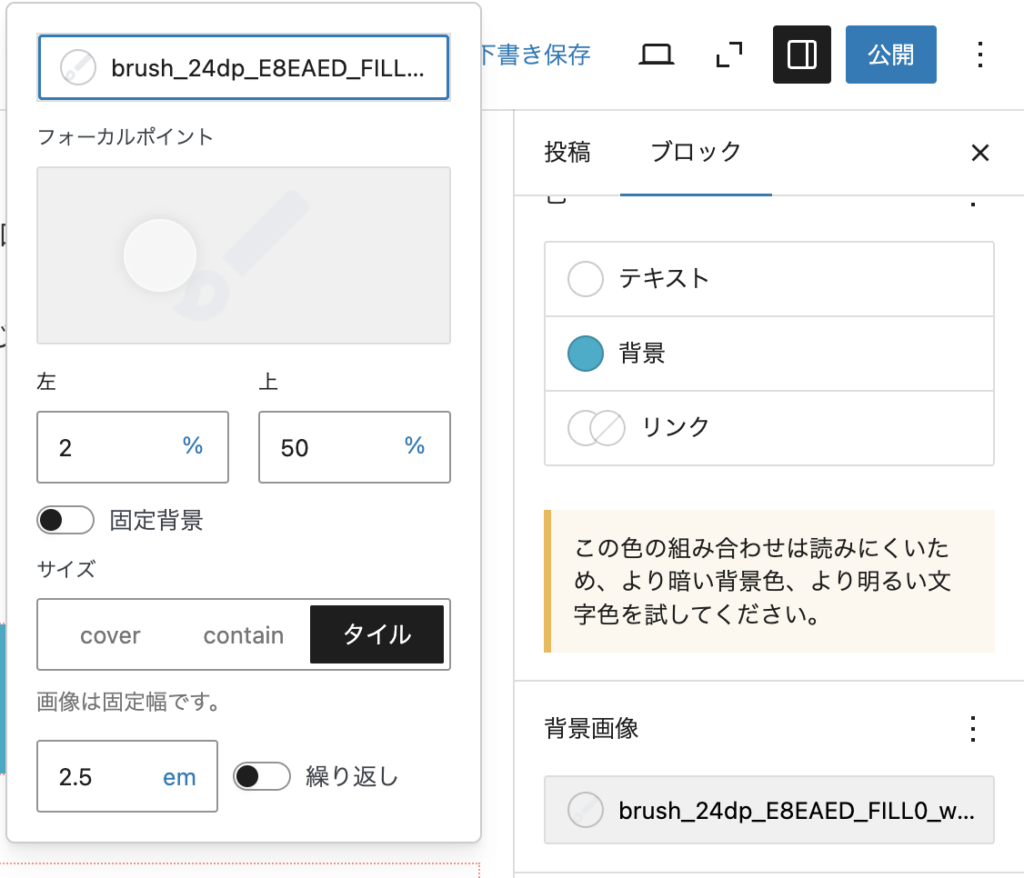Open the em unit selector
This screenshot has width=1024, height=878.
point(179,777)
